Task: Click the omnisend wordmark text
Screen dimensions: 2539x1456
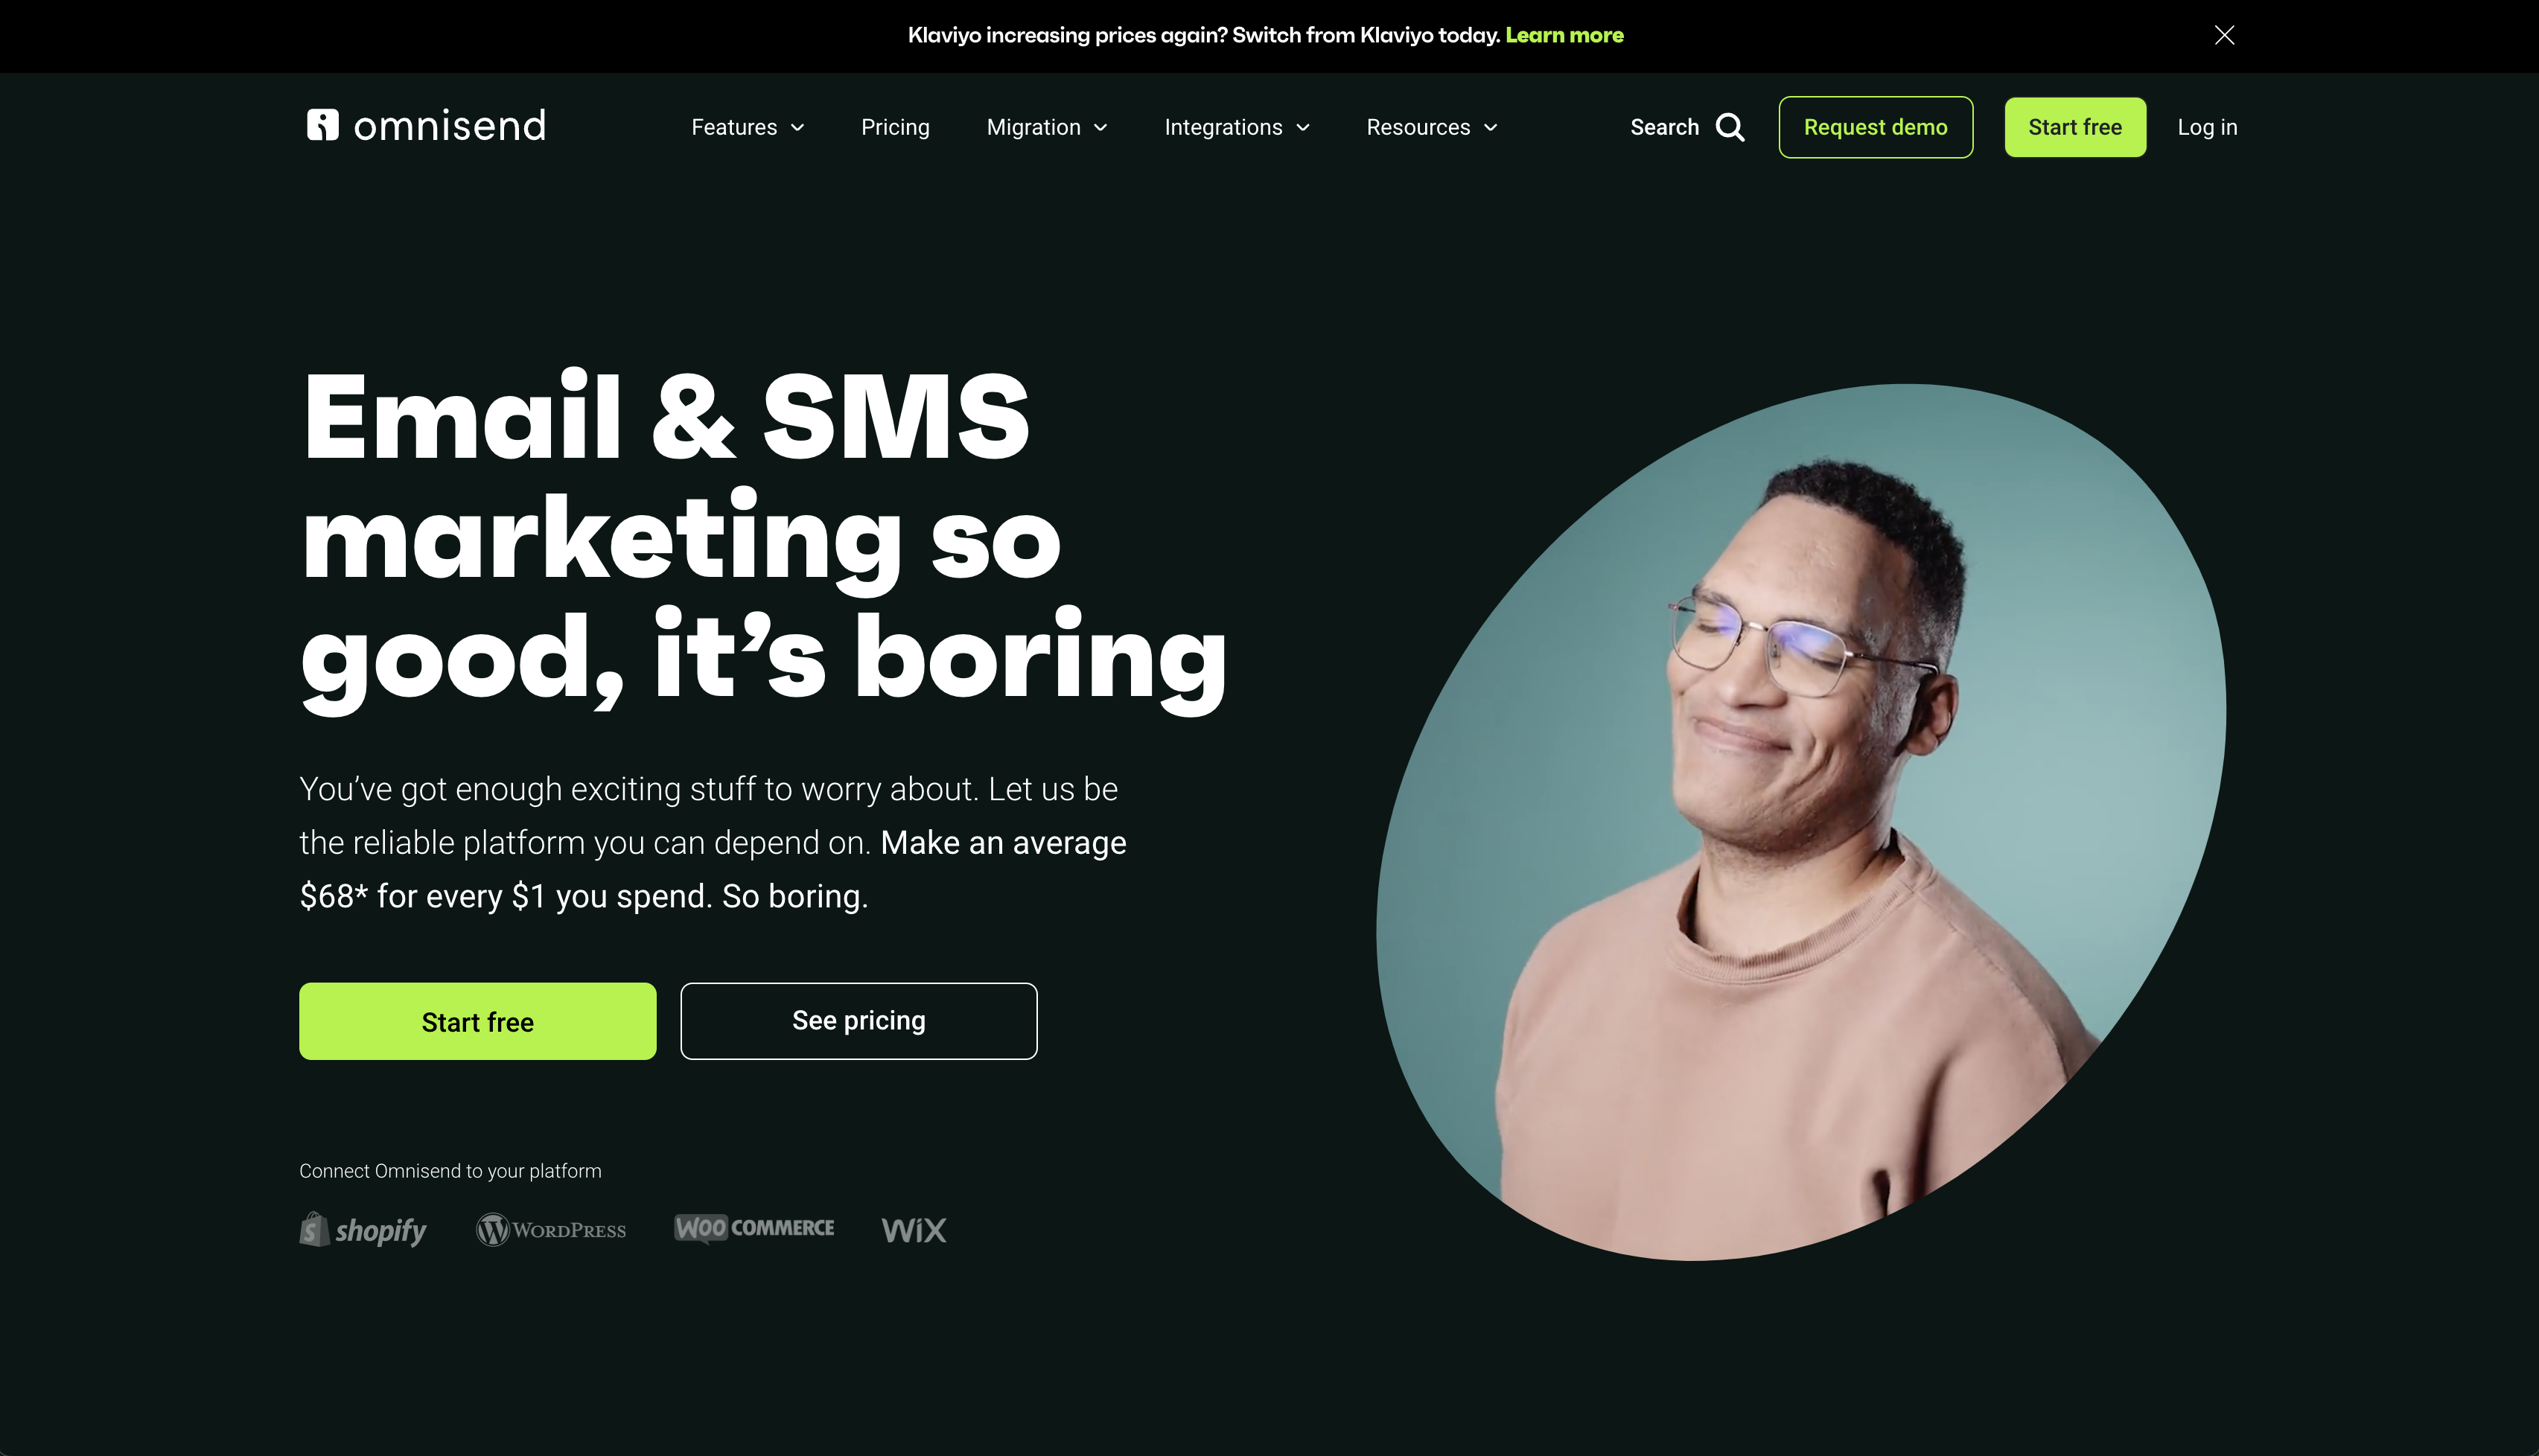Action: point(450,126)
